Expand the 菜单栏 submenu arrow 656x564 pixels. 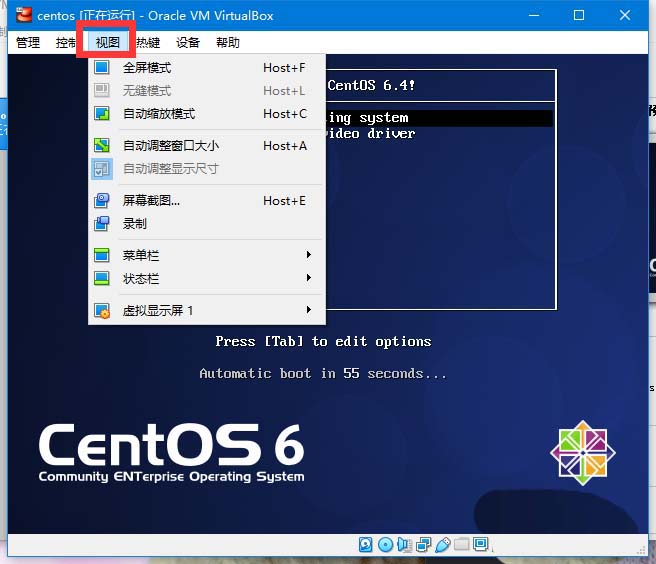309,254
